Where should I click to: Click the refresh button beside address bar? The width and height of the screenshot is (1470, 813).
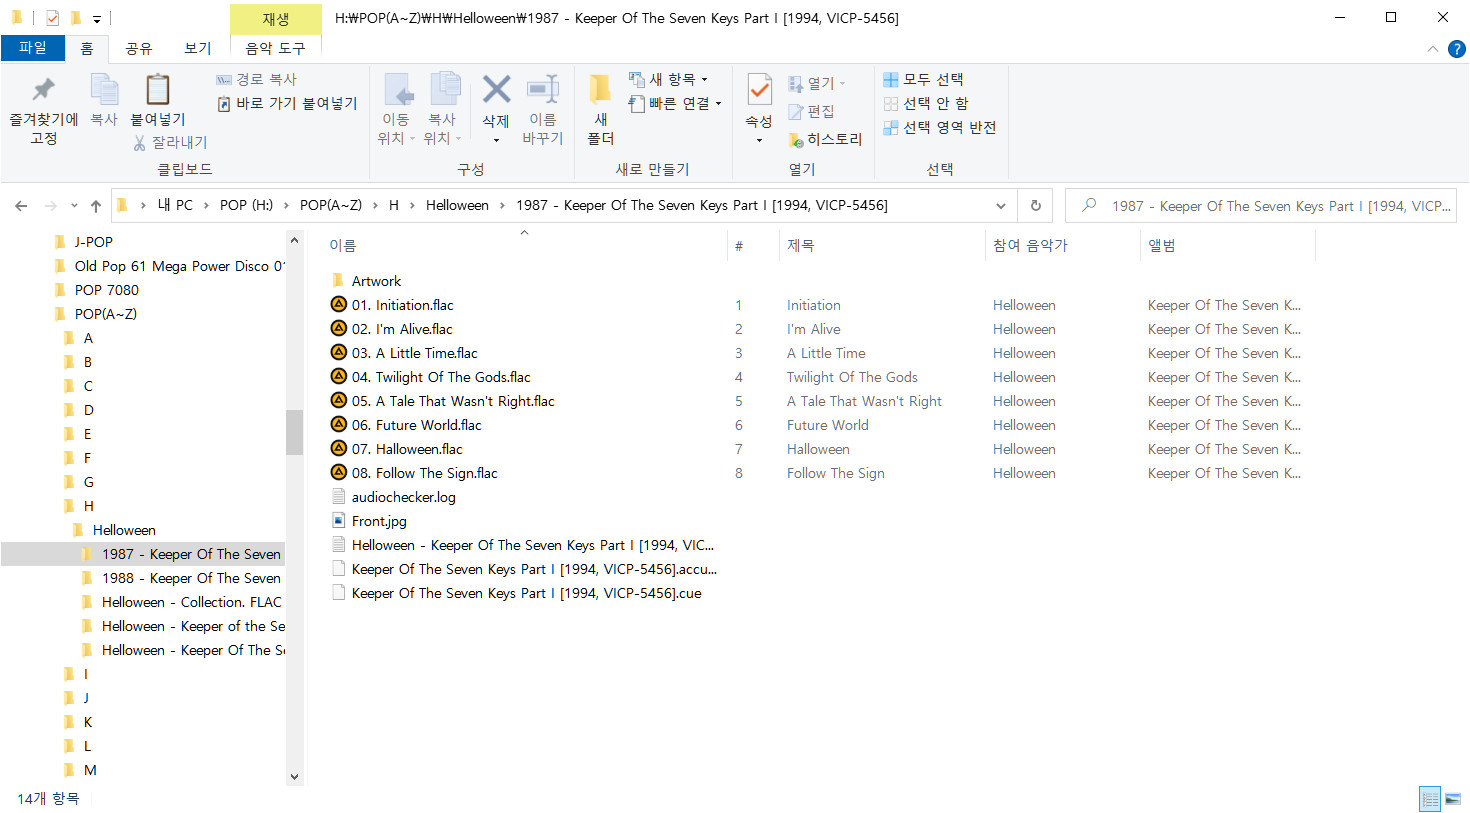point(1036,205)
